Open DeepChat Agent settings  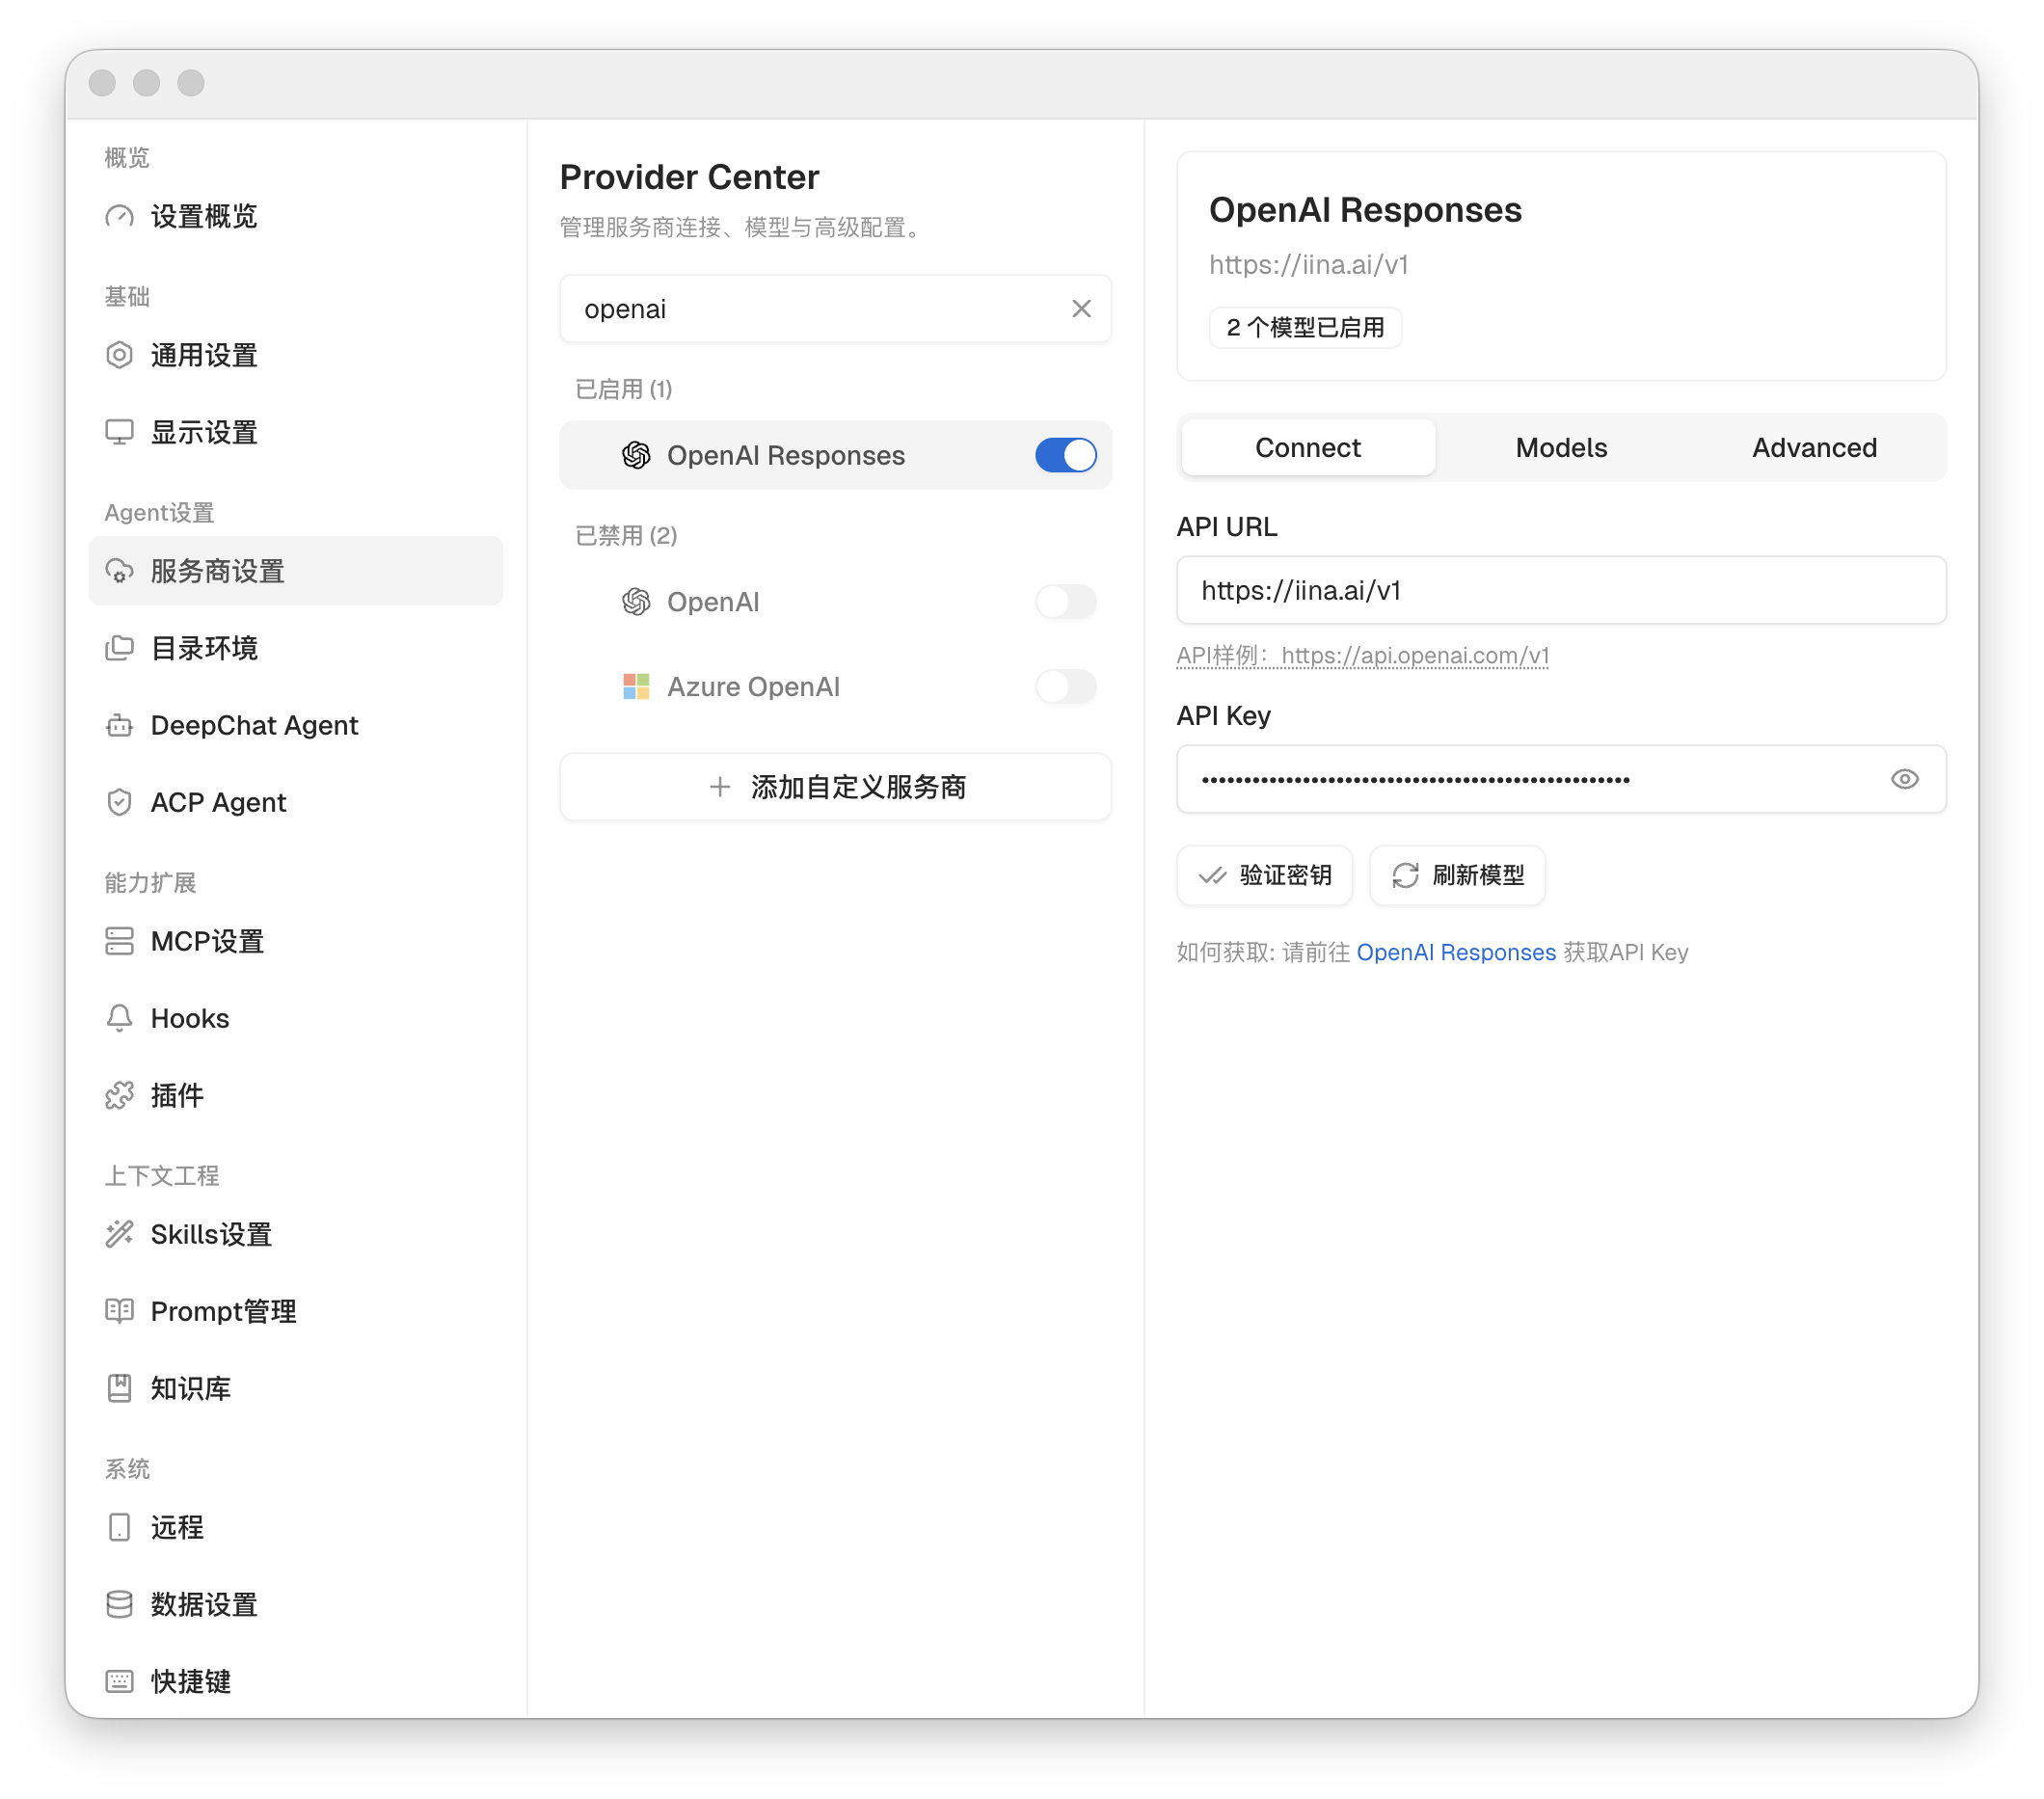point(295,725)
